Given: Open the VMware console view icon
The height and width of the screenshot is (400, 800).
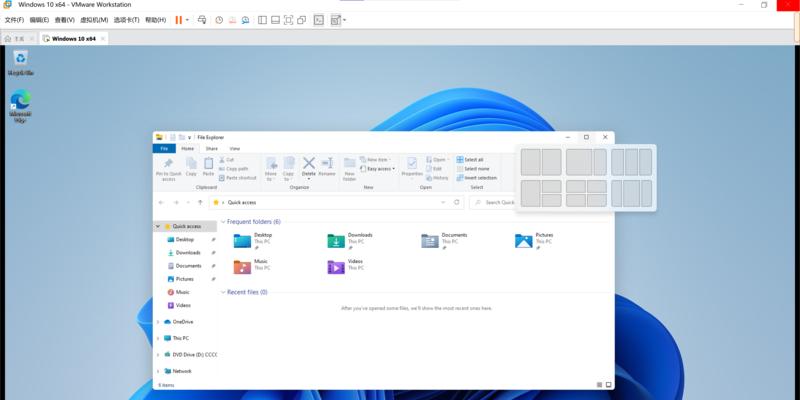Looking at the screenshot, I should point(318,20).
